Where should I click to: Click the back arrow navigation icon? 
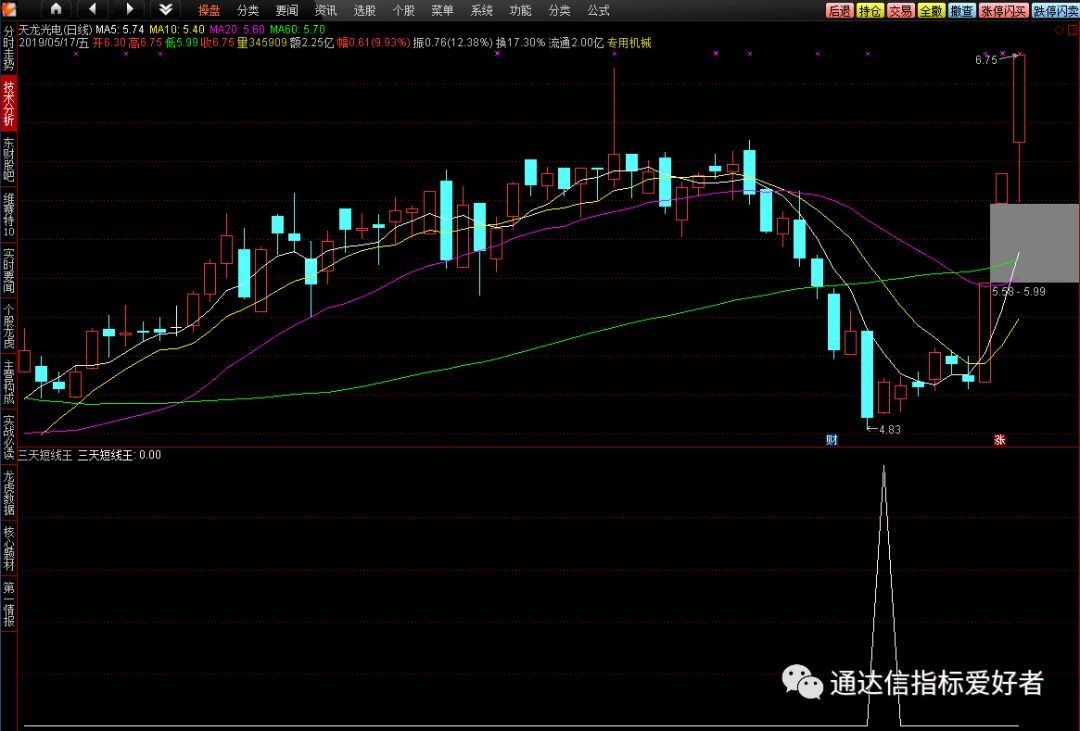(x=93, y=9)
